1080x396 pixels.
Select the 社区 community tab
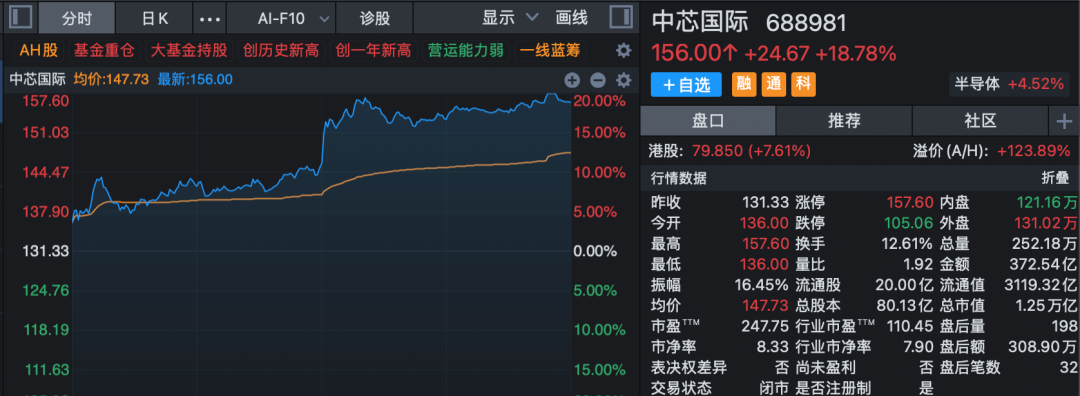980,122
